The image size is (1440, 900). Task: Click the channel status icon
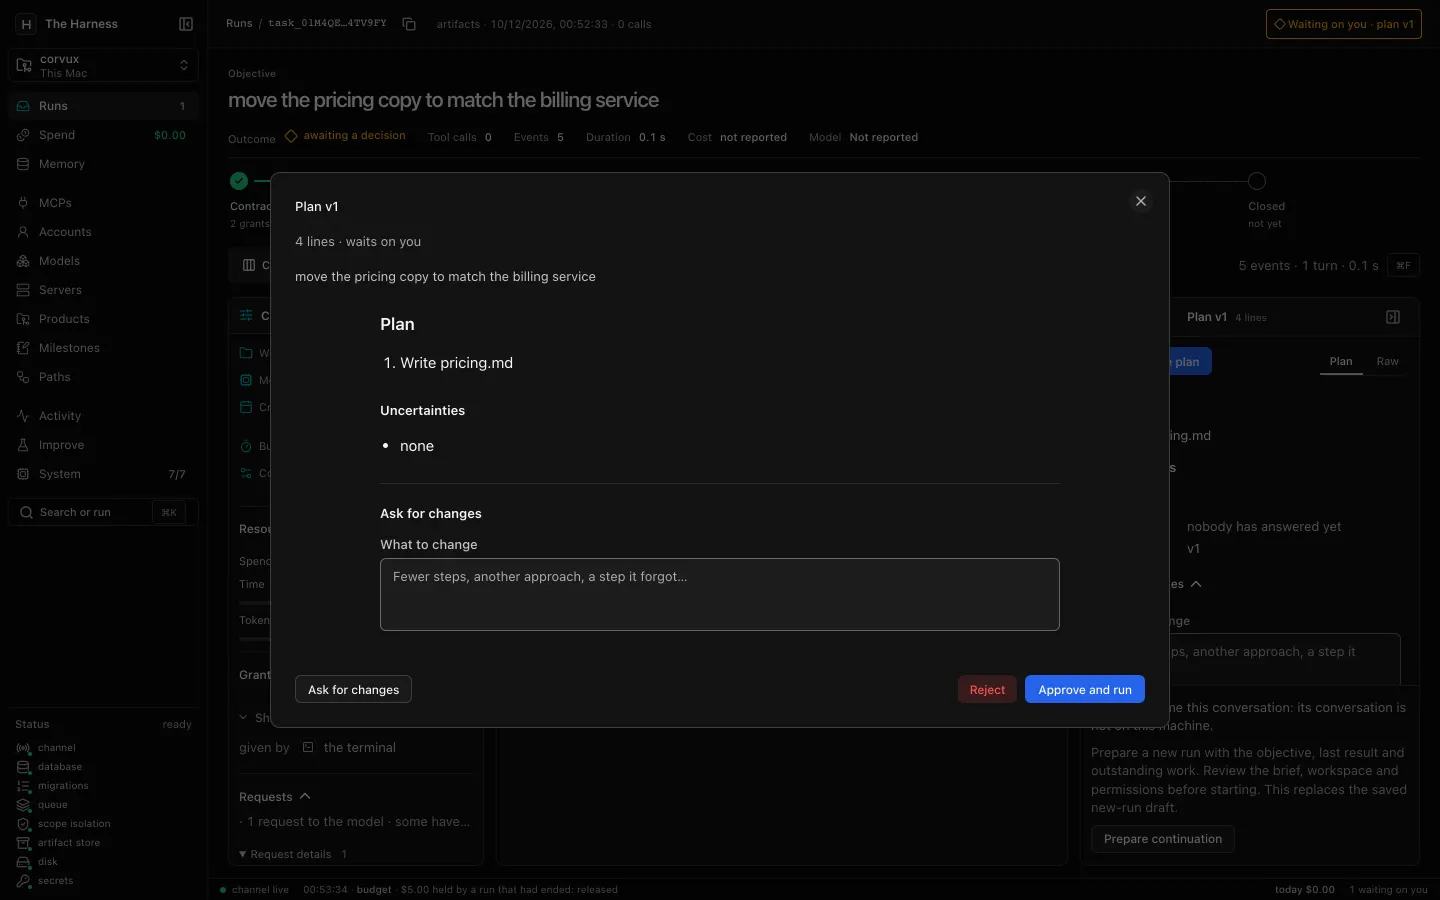coord(23,748)
